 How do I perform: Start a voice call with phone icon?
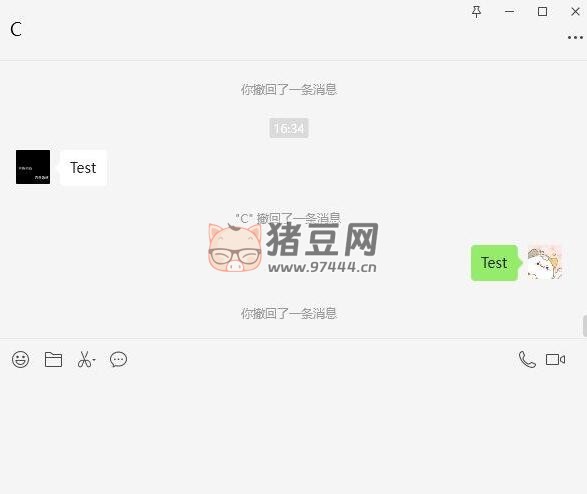click(x=527, y=360)
